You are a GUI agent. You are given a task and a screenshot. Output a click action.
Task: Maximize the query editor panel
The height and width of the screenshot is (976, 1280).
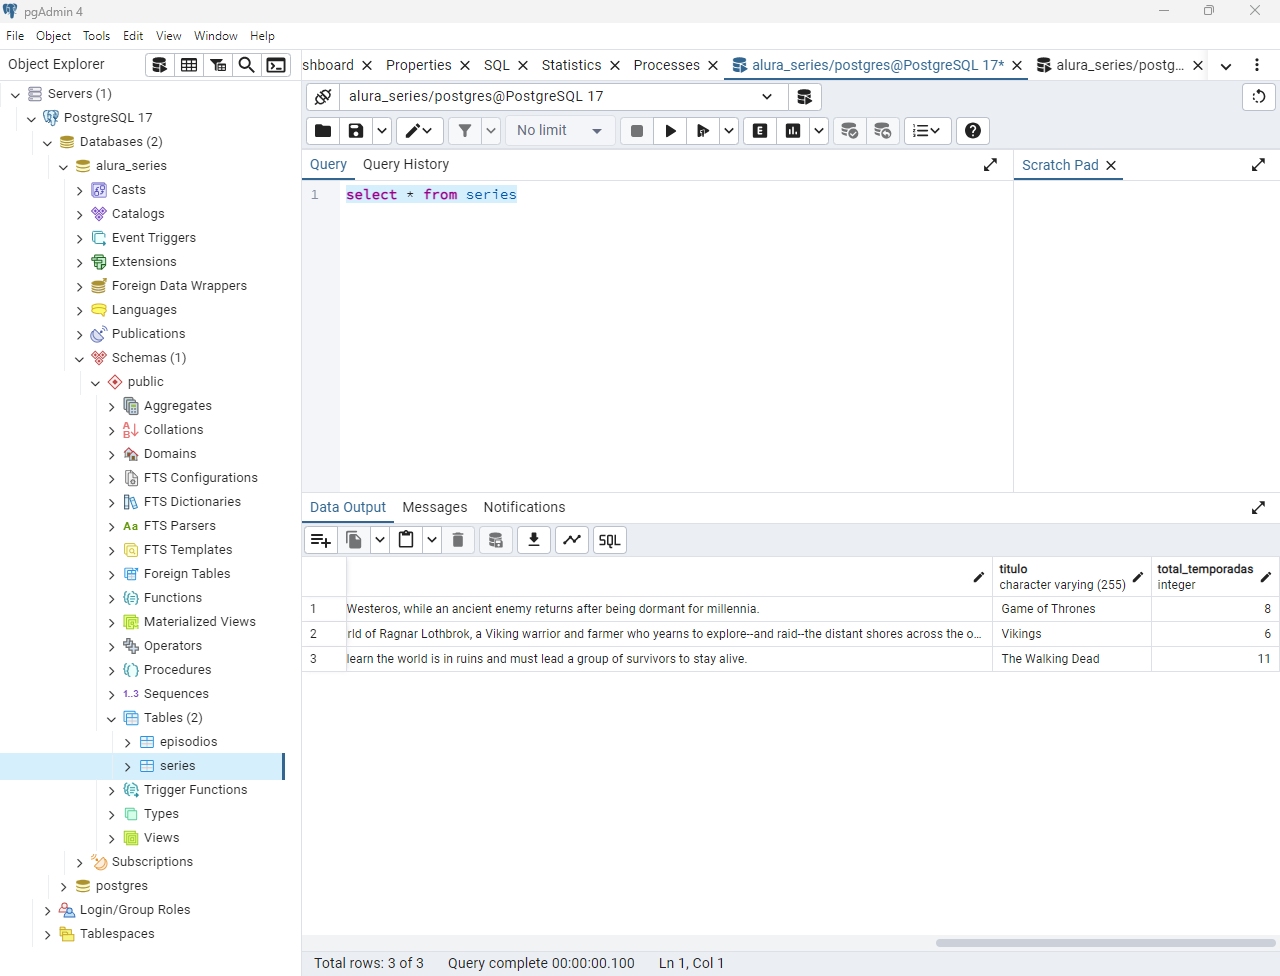click(991, 165)
